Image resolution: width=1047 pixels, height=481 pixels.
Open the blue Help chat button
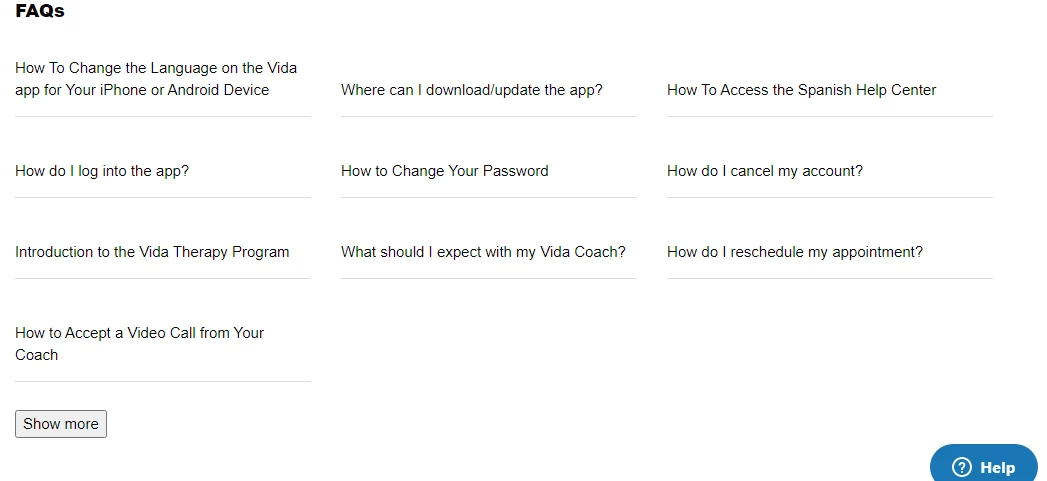(x=984, y=463)
